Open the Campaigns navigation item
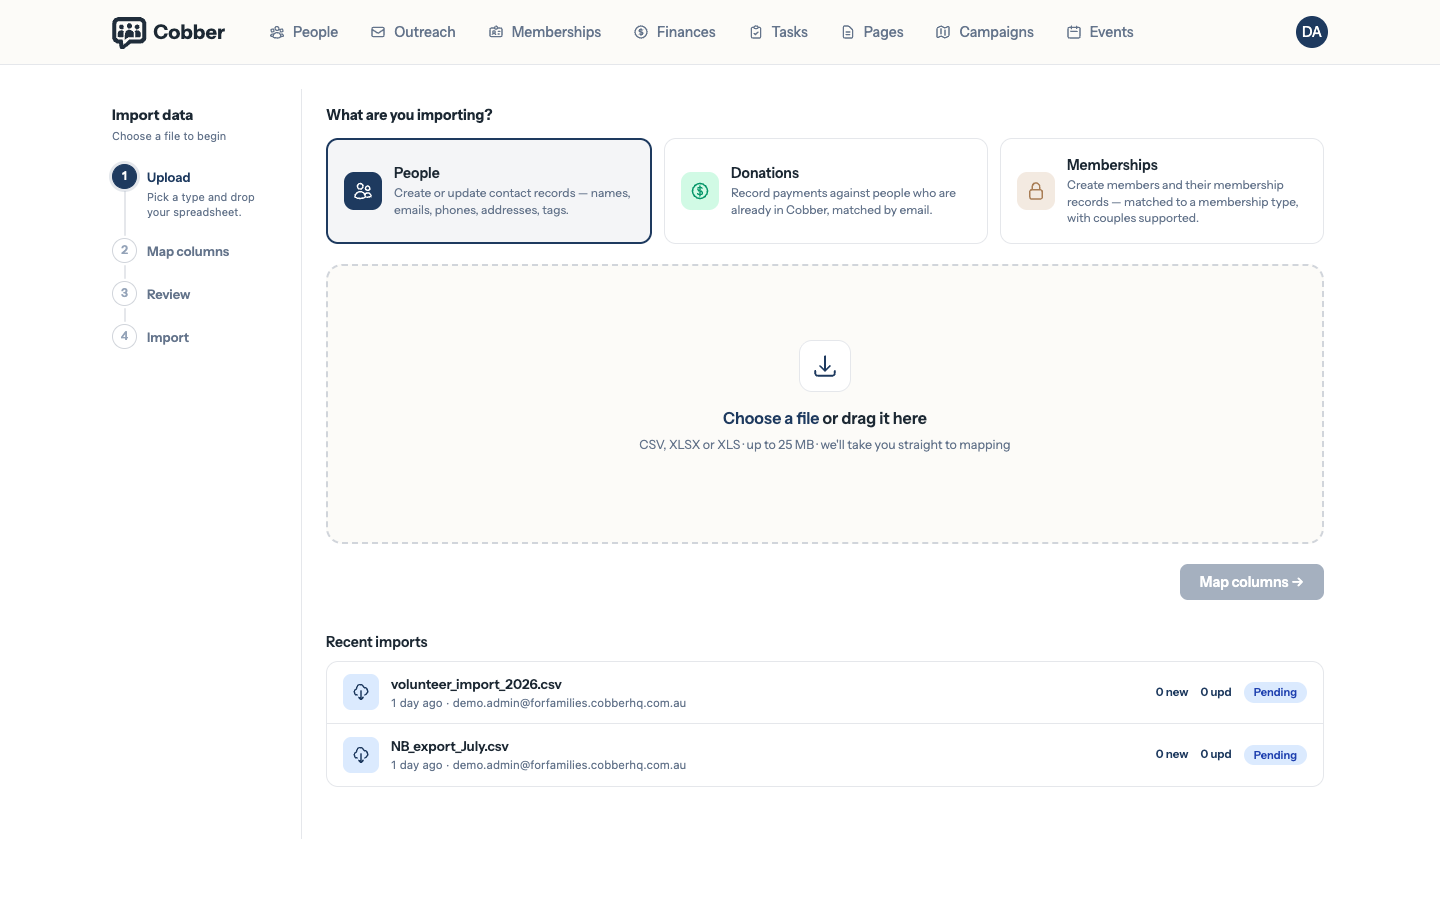 (x=985, y=32)
